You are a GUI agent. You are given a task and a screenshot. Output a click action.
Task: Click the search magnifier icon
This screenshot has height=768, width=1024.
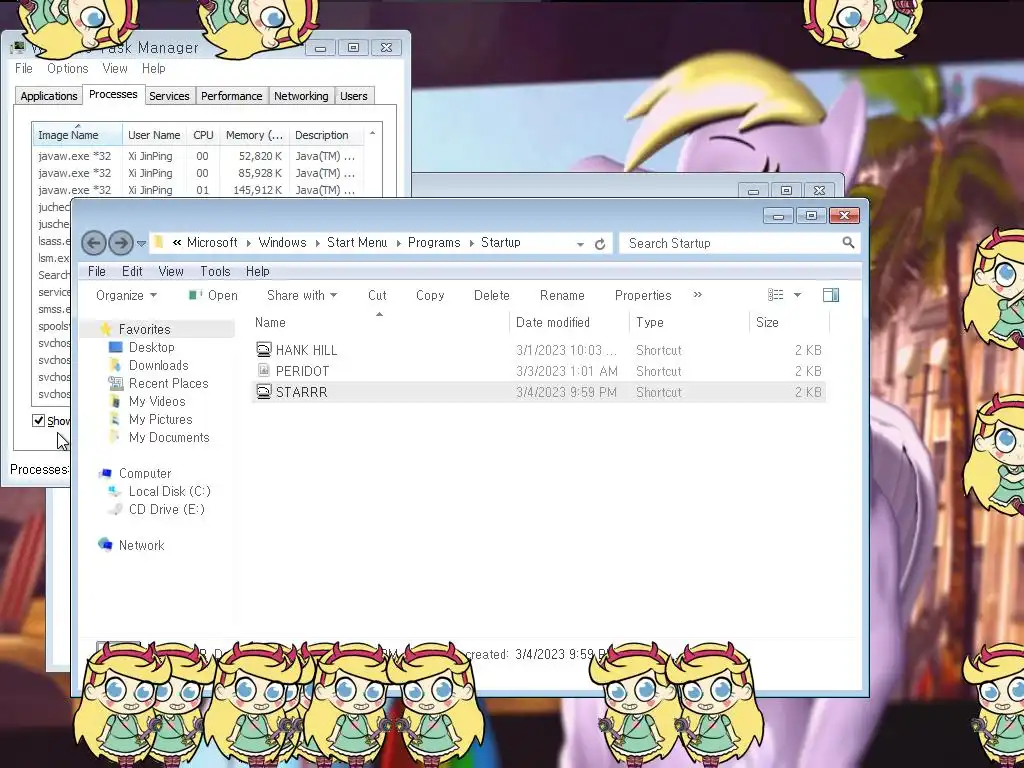coord(848,243)
